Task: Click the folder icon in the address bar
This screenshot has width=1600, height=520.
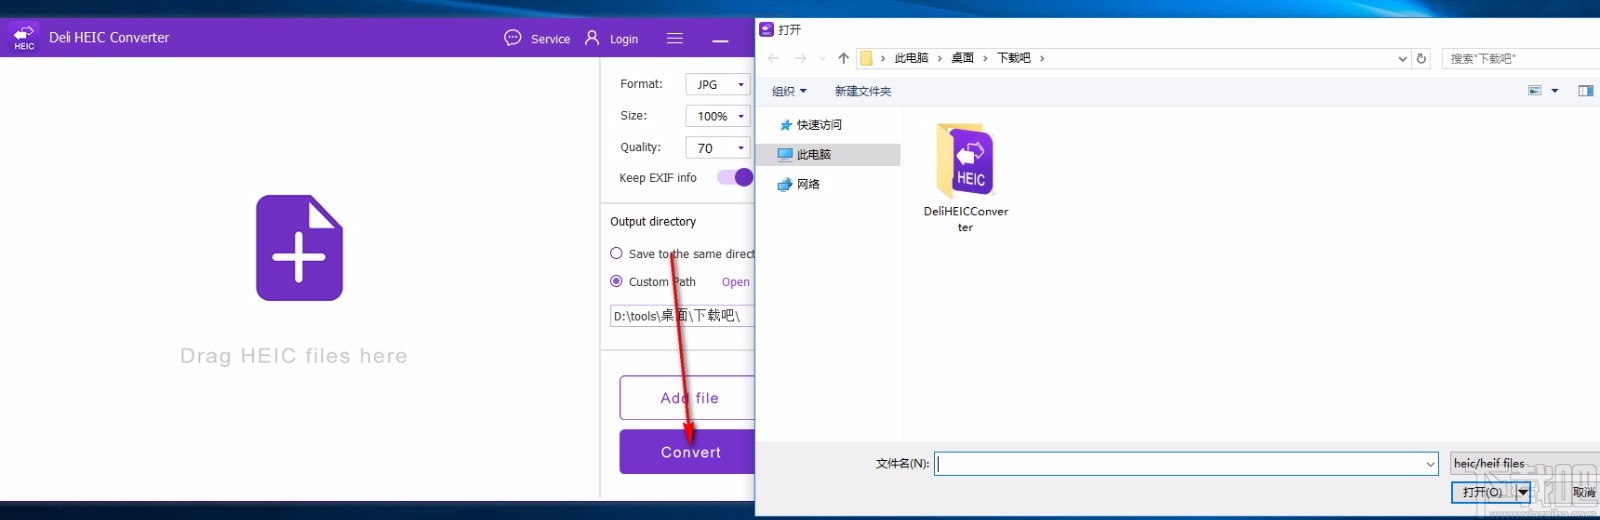Action: point(866,58)
